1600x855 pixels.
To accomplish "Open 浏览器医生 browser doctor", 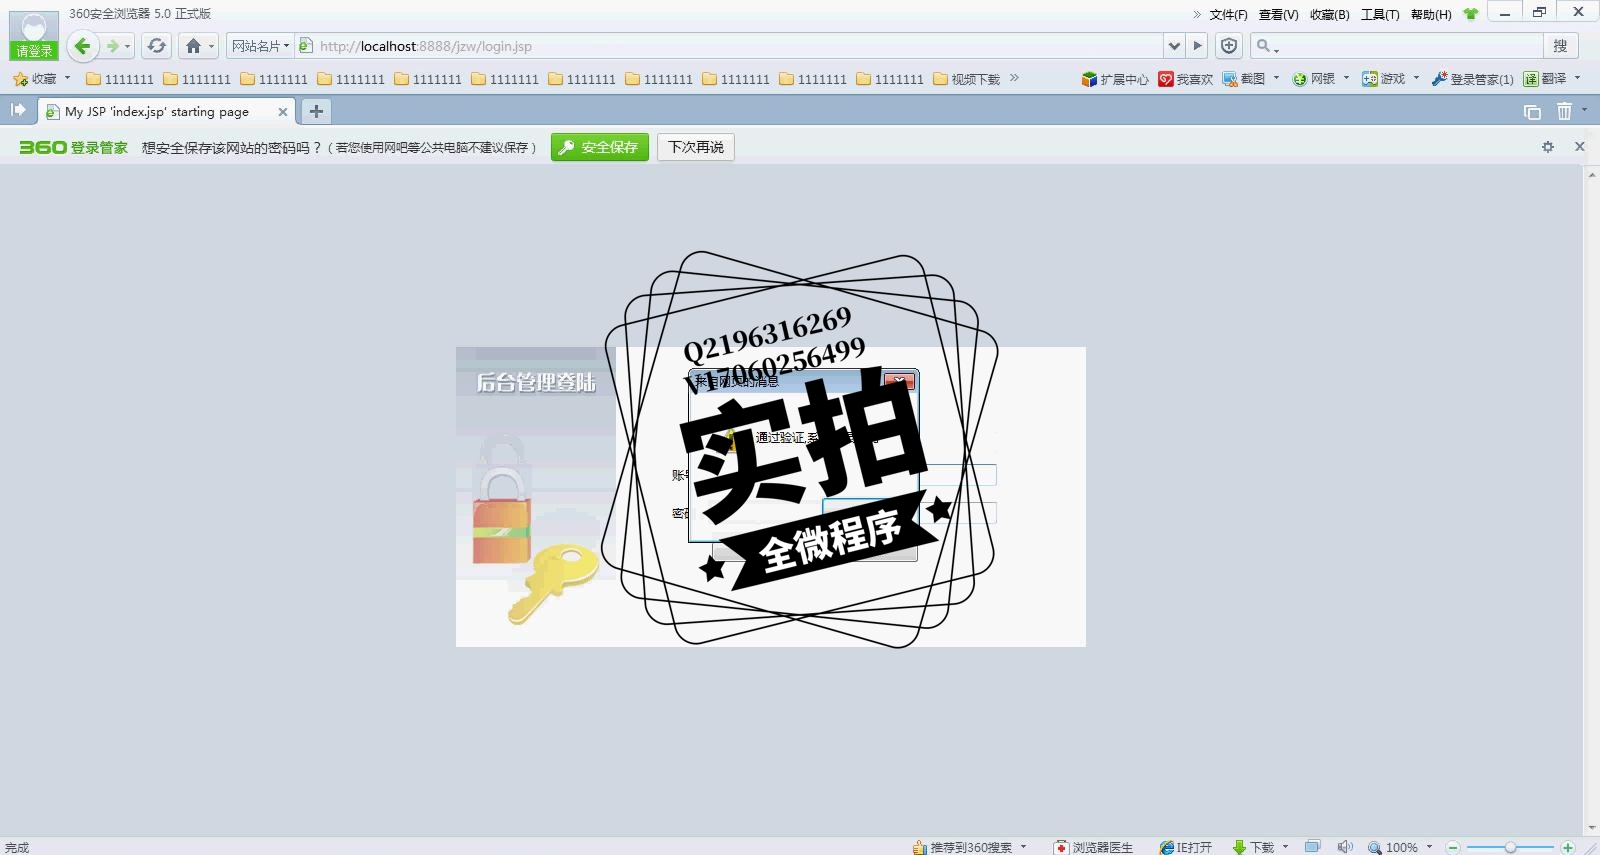I will (x=1094, y=847).
